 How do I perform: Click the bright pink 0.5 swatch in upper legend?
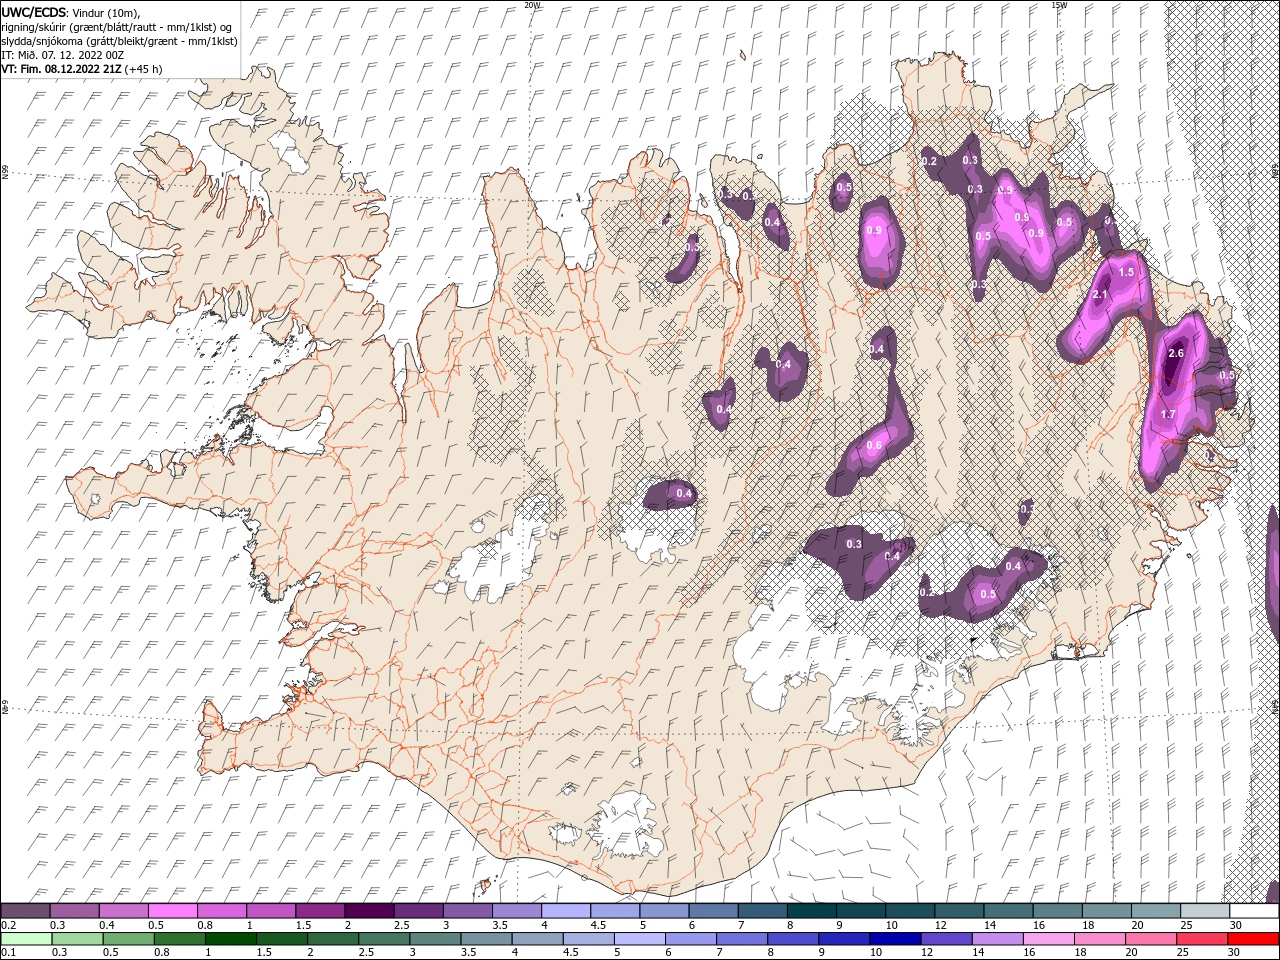pos(172,911)
